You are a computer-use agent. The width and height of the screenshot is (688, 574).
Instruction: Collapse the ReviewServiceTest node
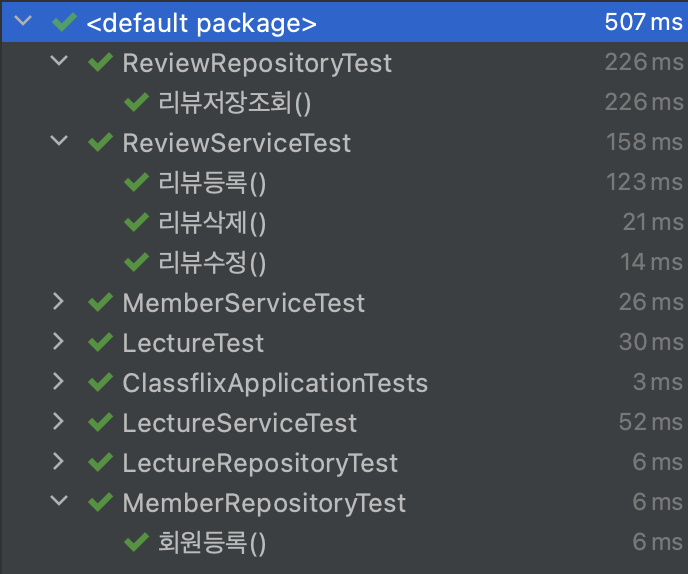point(59,140)
